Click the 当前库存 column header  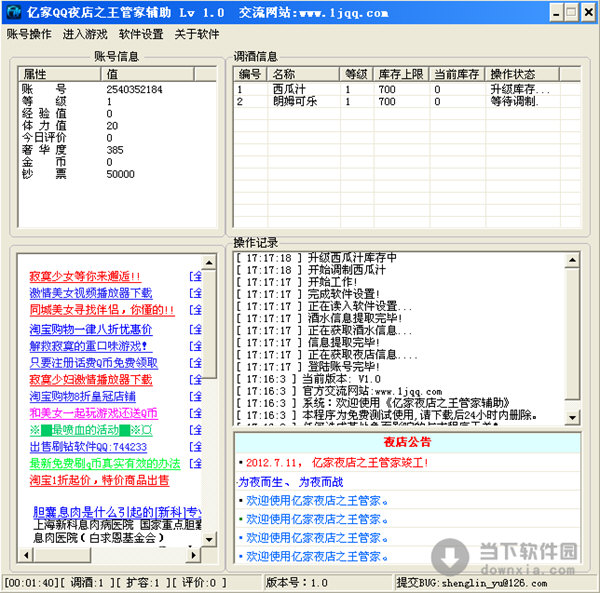click(x=457, y=74)
